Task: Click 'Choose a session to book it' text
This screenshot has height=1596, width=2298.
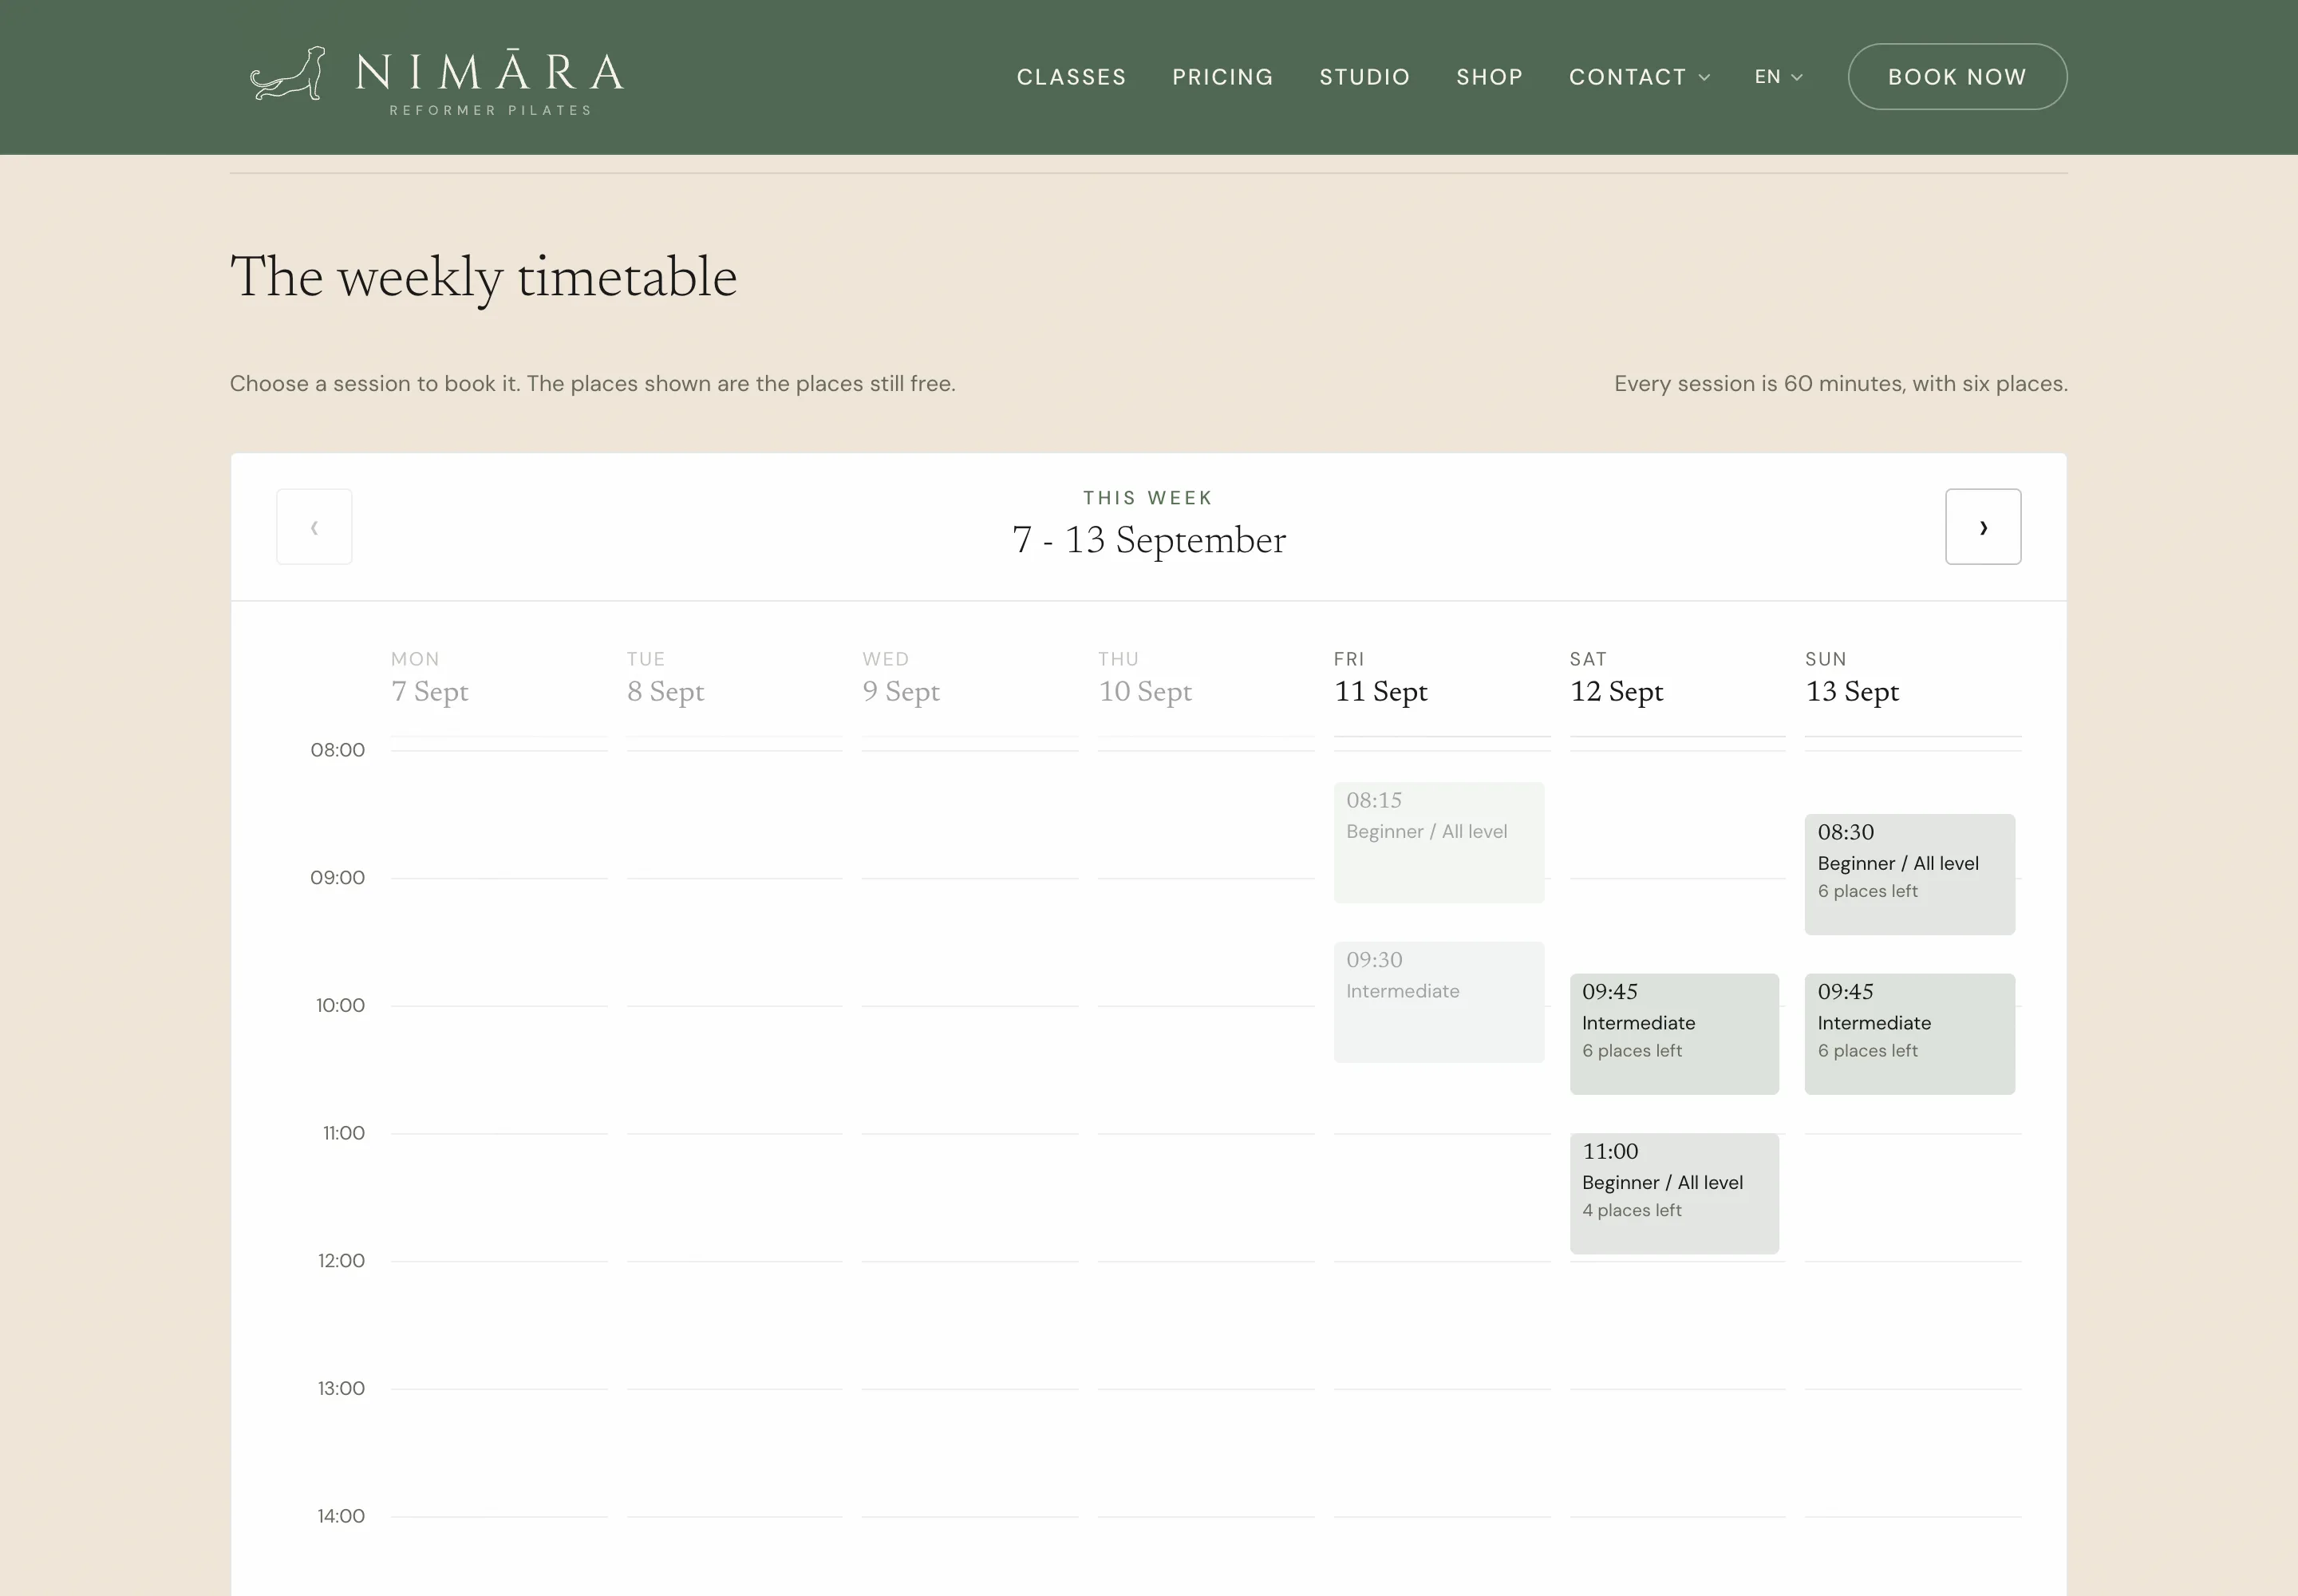Action: pos(593,384)
